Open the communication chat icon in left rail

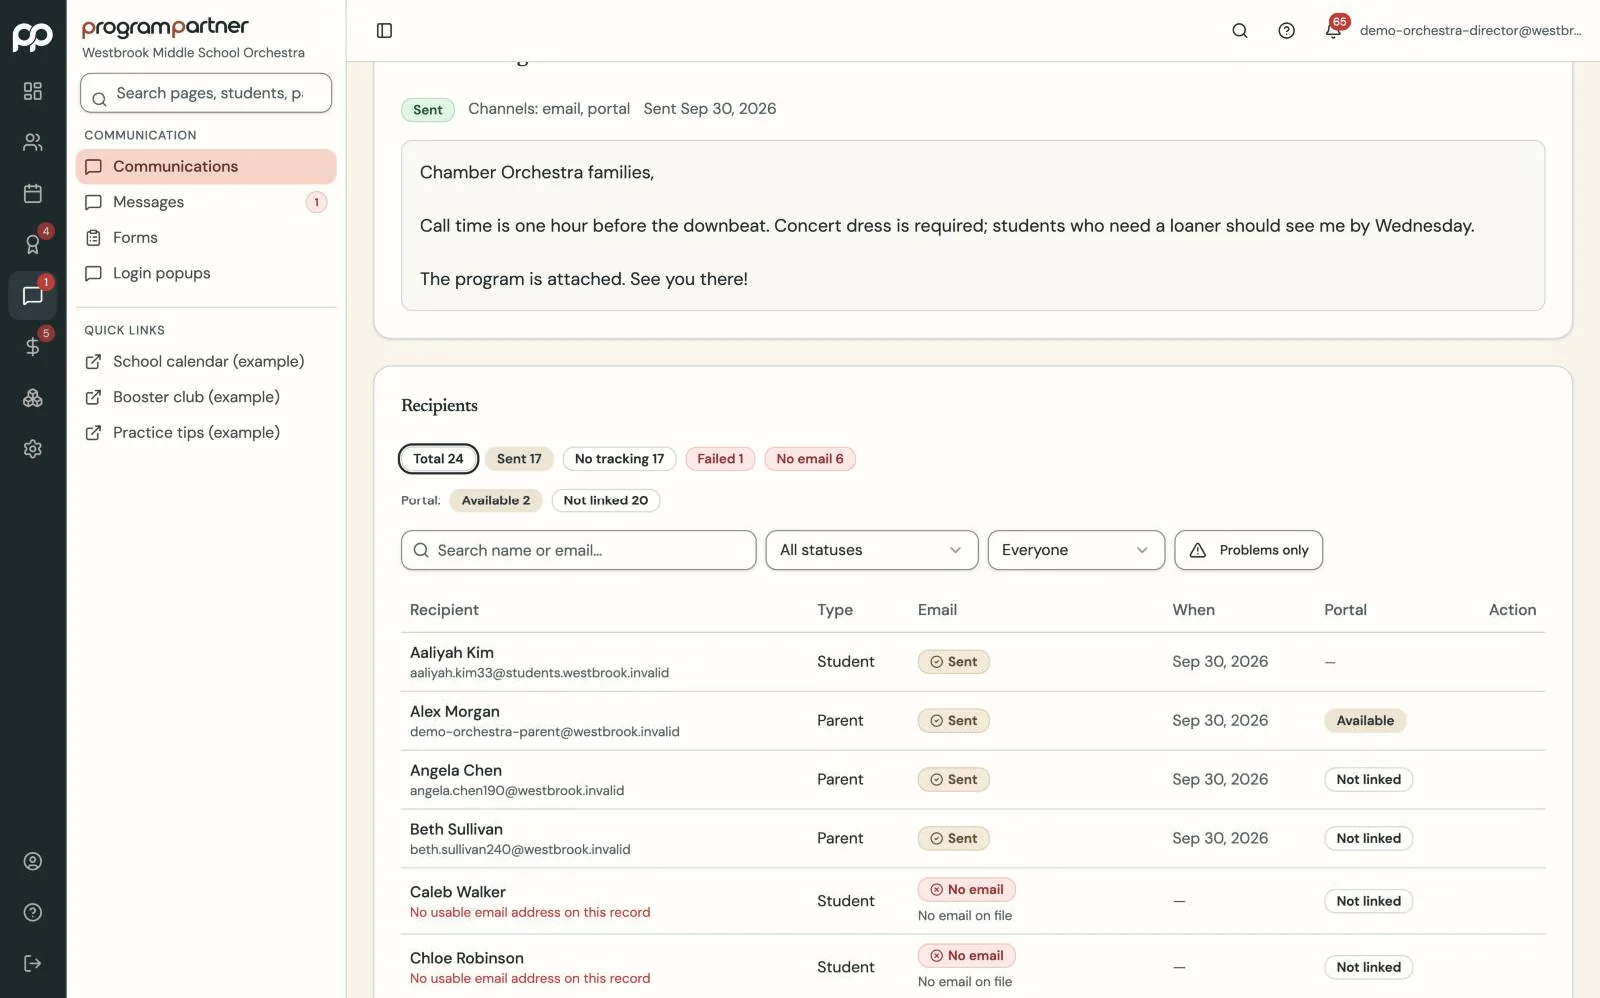tap(33, 295)
